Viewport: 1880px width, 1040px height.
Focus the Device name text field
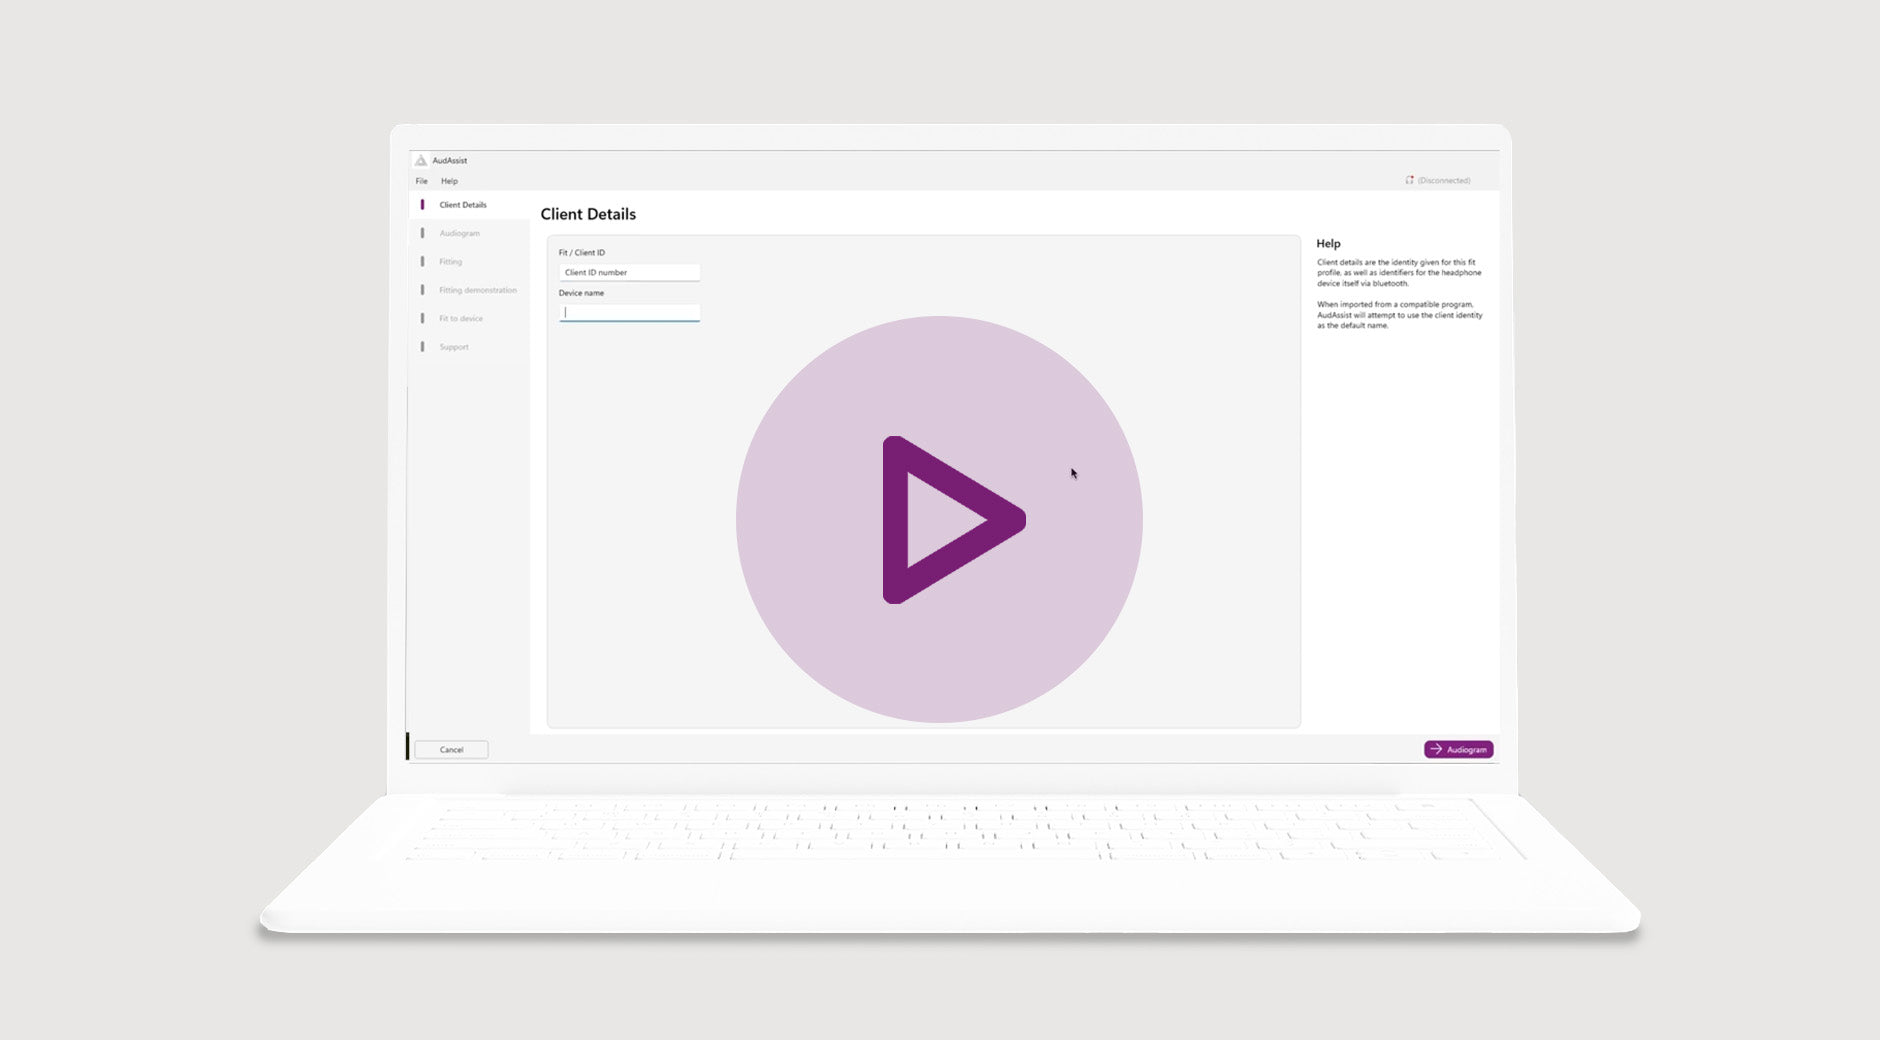click(629, 312)
